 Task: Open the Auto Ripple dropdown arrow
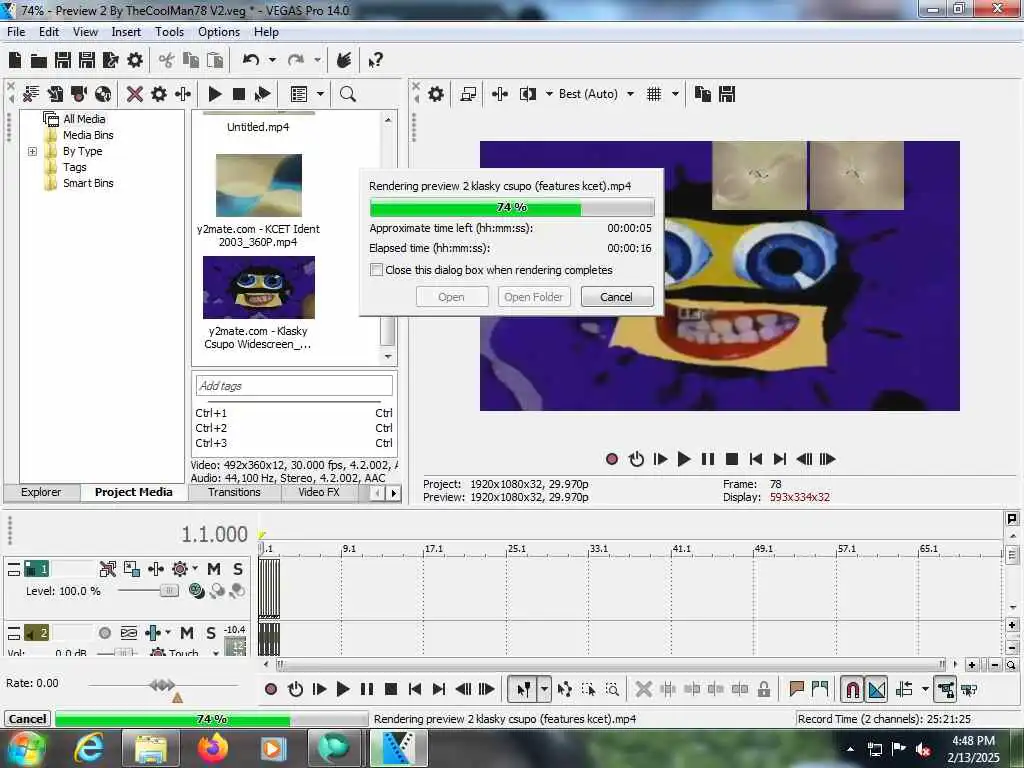click(x=925, y=689)
